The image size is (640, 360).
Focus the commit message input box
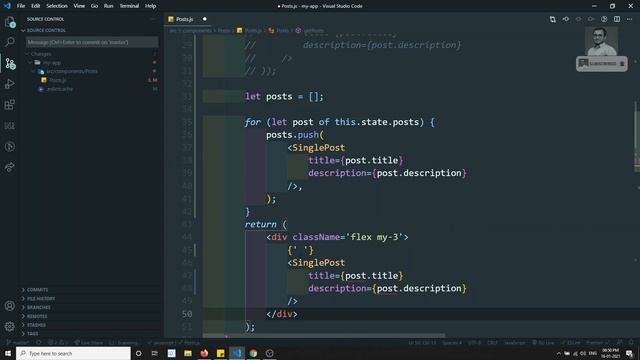pos(92,42)
